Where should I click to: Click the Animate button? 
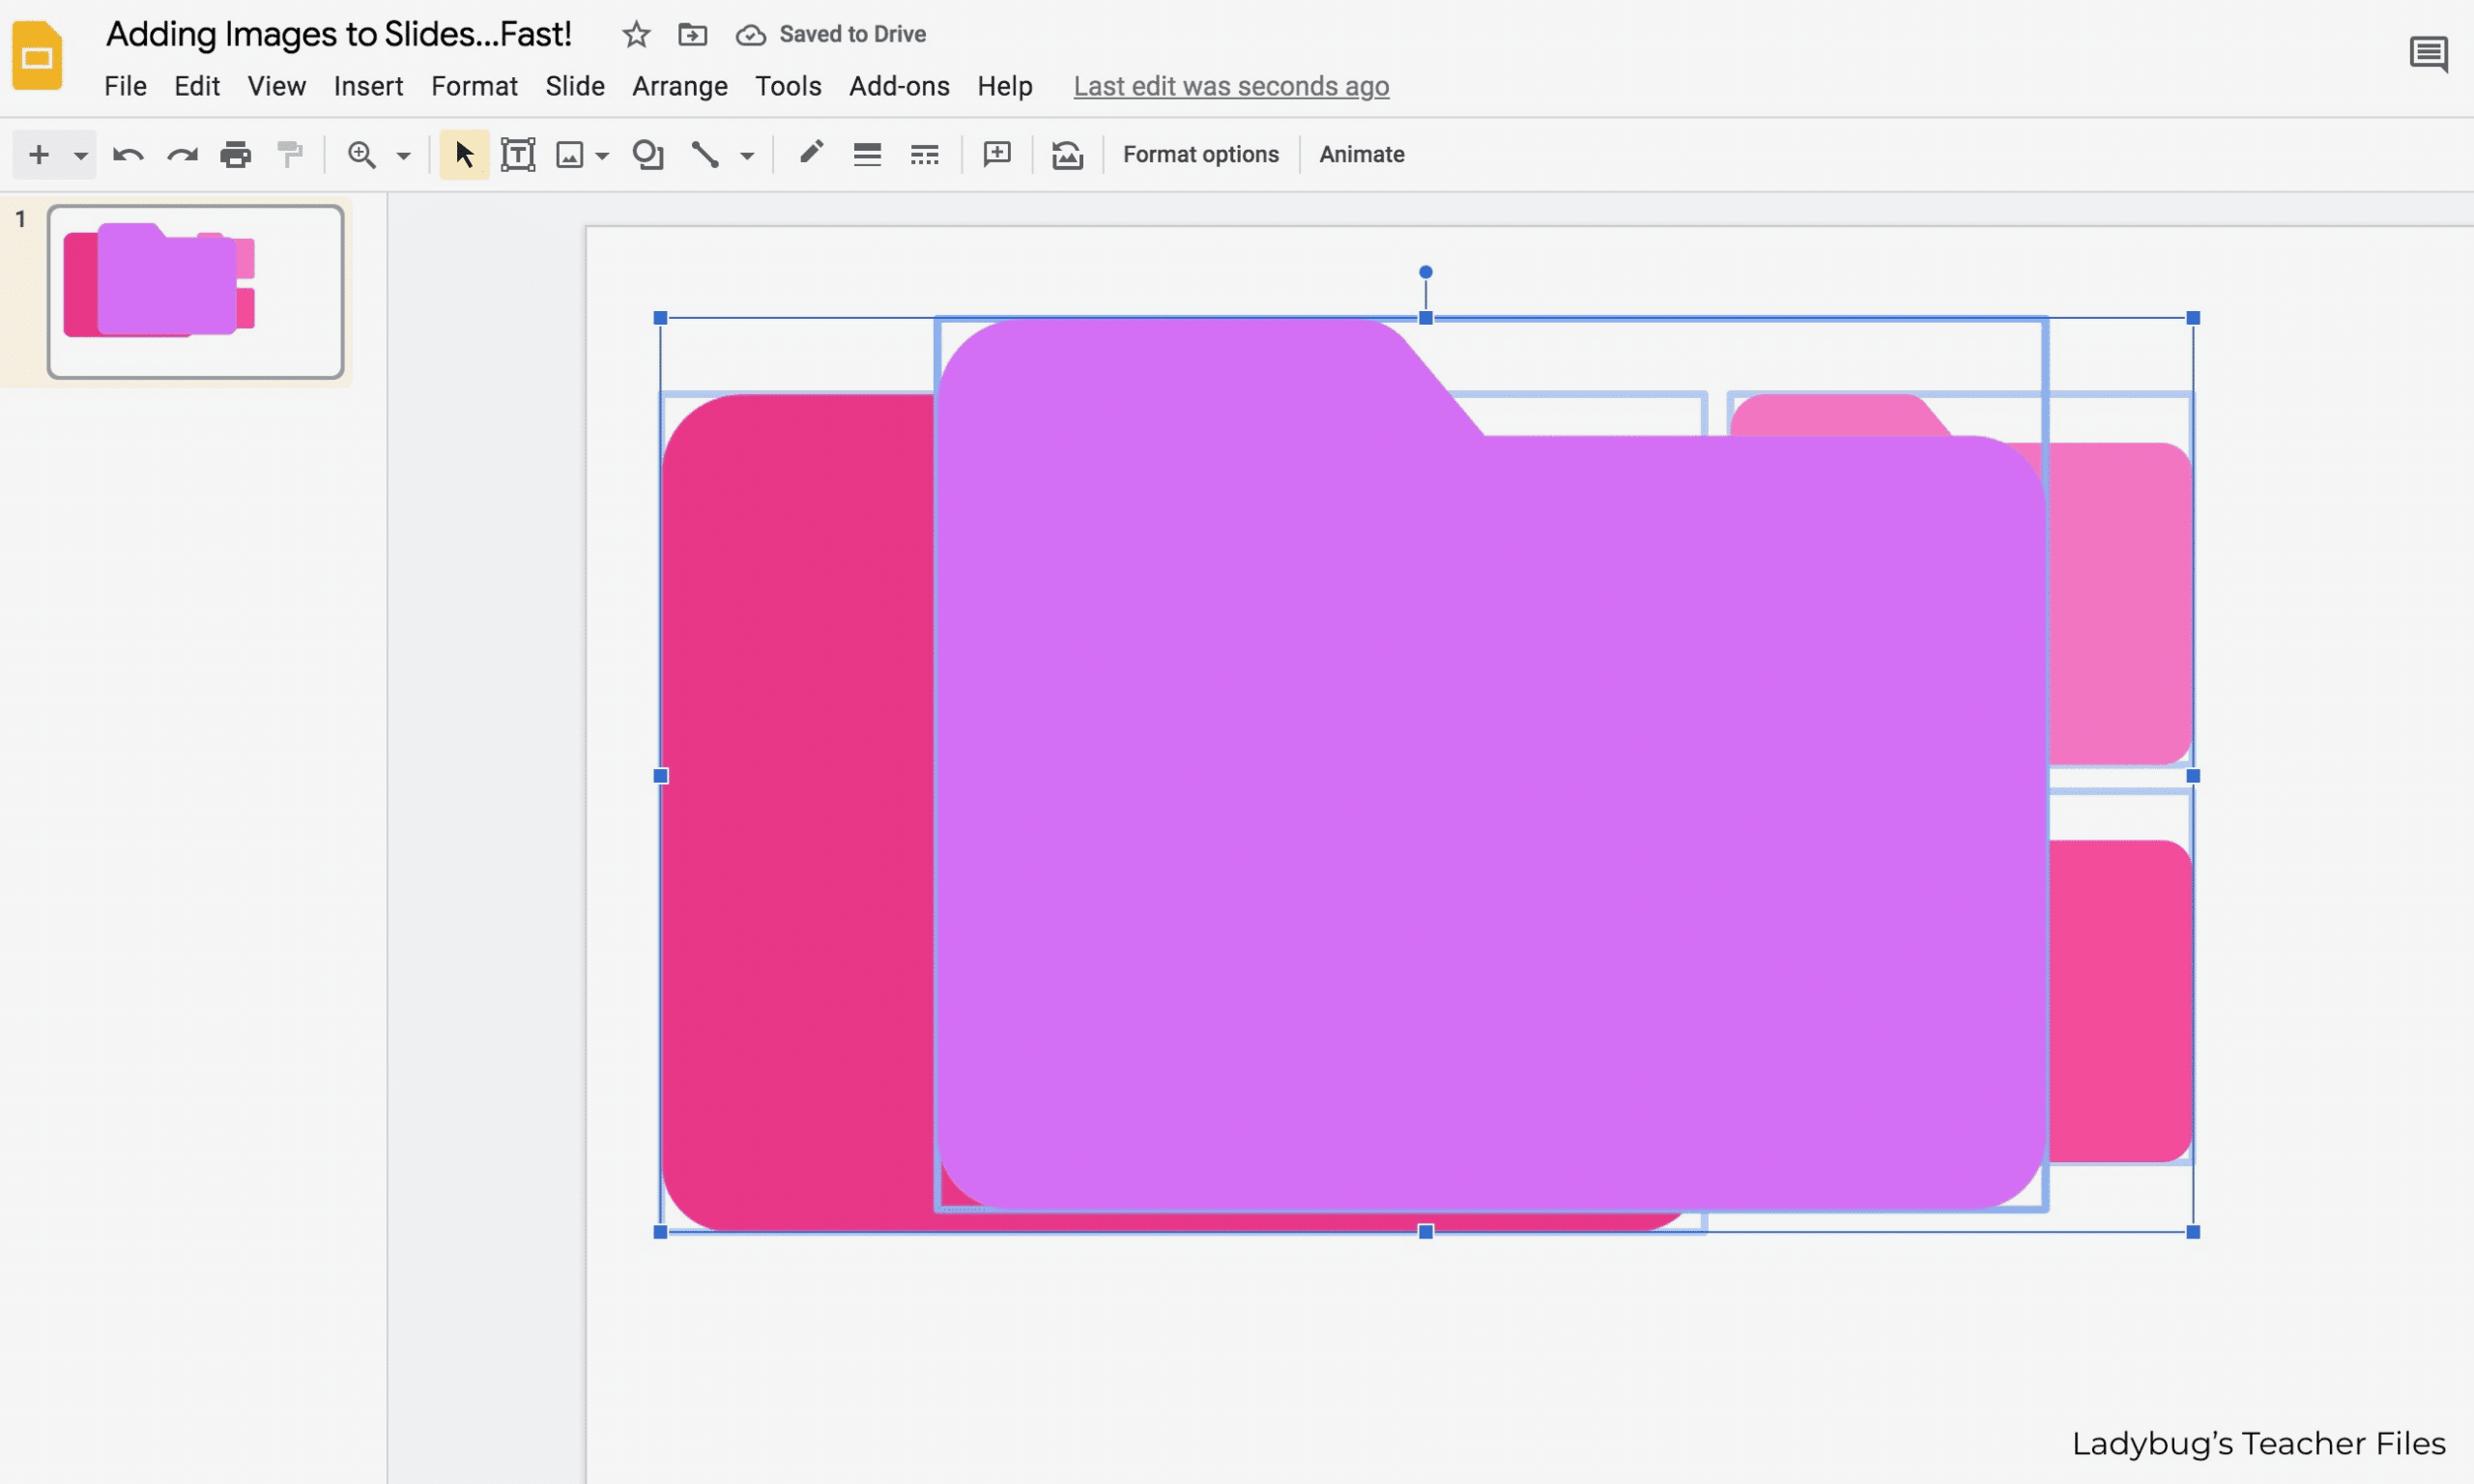1361,154
